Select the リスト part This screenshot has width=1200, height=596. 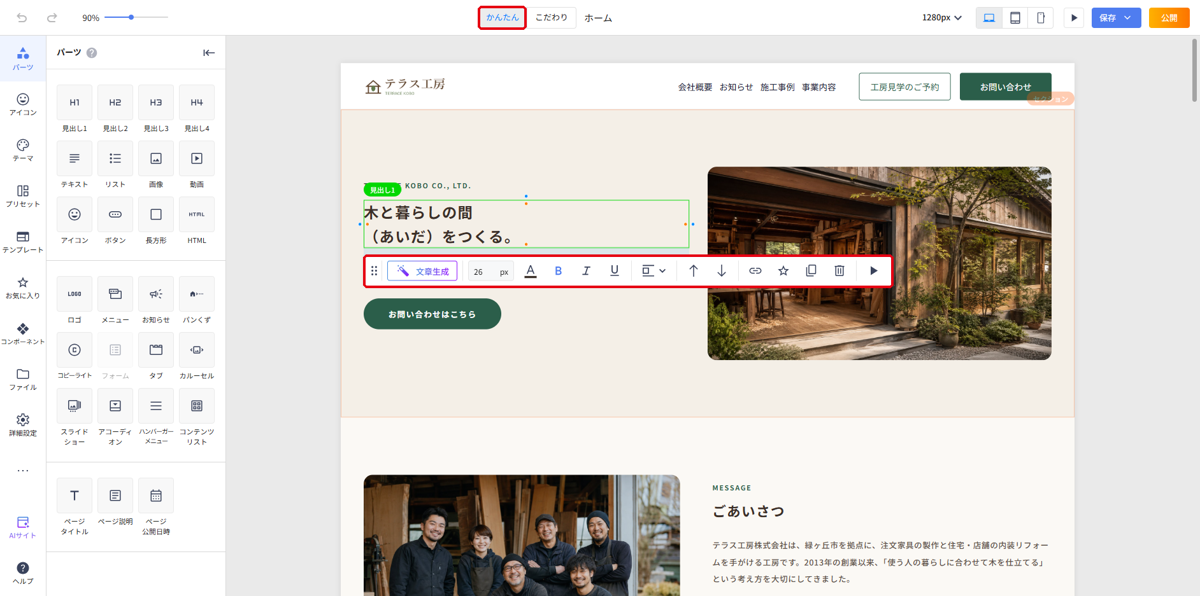(115, 165)
